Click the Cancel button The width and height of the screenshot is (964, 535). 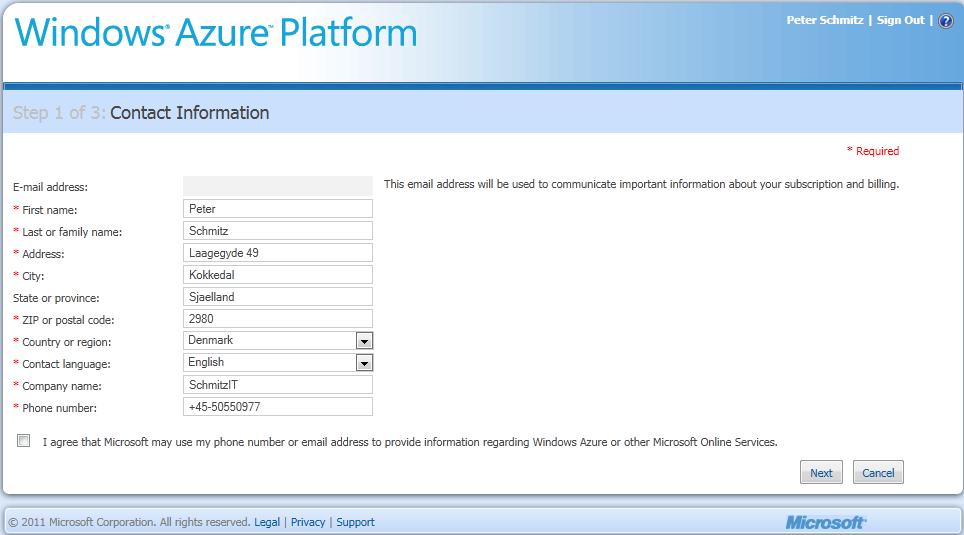878,472
